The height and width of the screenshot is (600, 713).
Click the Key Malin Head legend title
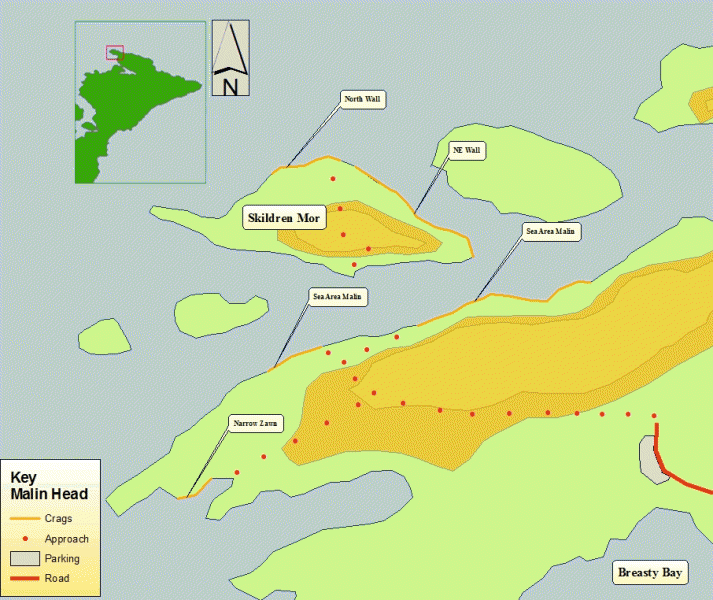[x=48, y=486]
